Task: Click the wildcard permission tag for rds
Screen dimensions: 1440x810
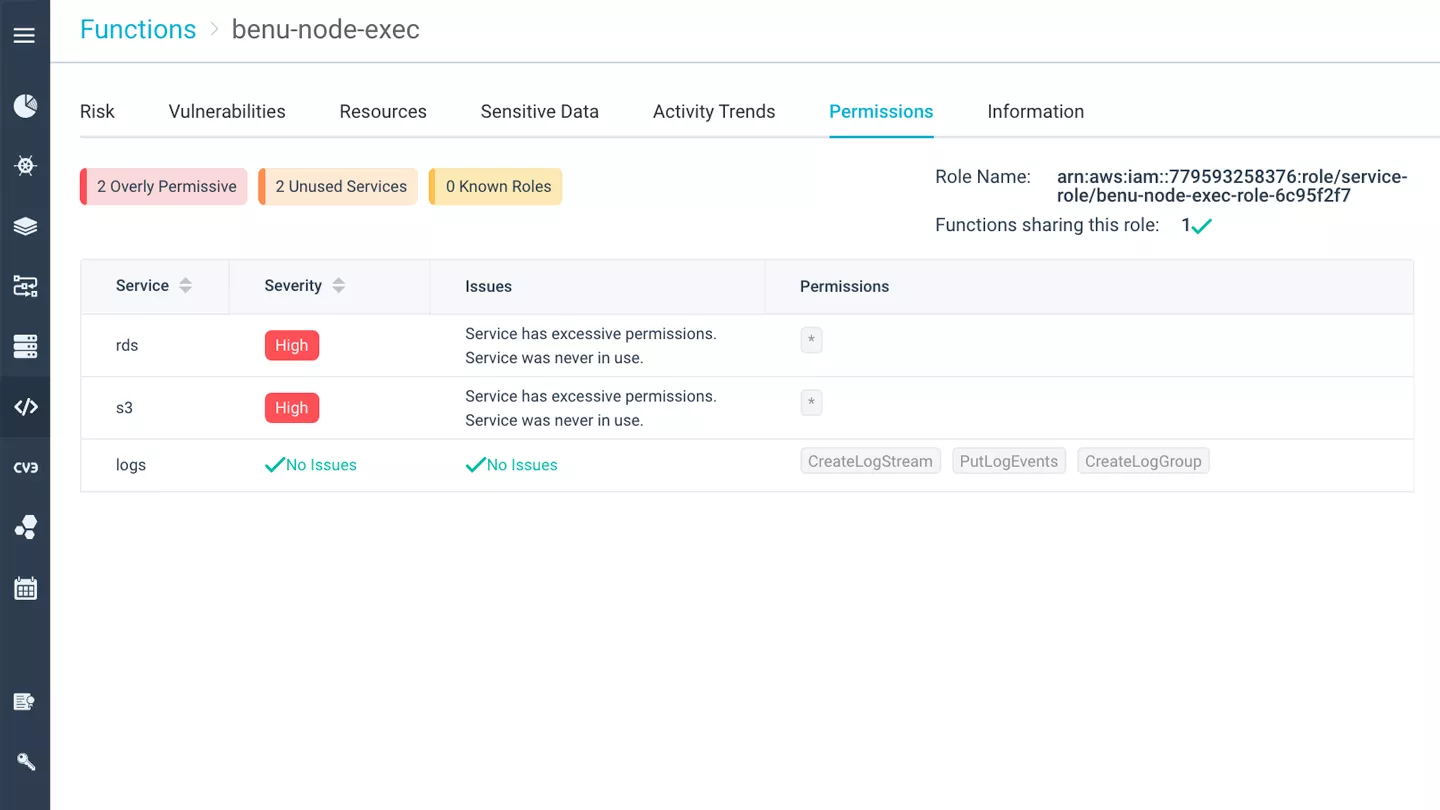Action: click(811, 340)
